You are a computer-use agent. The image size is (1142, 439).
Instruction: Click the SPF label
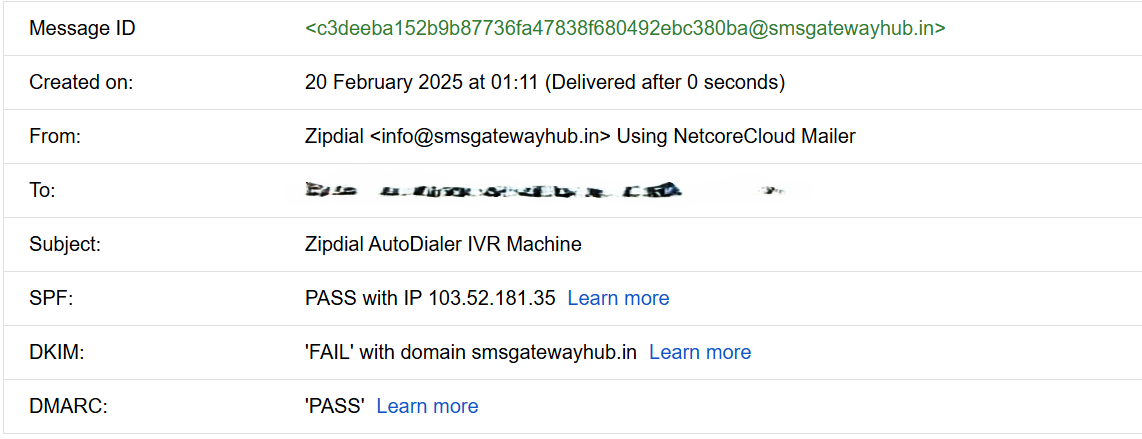point(51,298)
